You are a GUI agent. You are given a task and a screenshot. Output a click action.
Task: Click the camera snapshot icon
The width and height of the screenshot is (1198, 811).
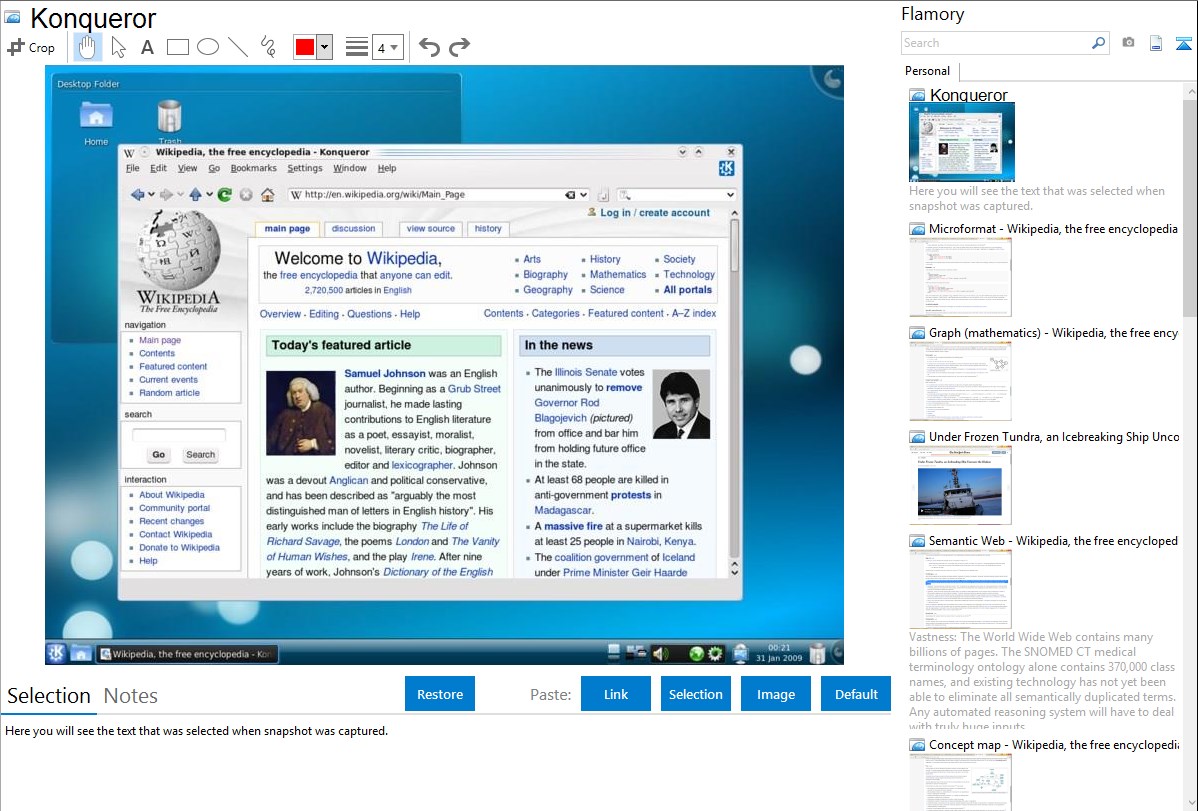click(1128, 43)
